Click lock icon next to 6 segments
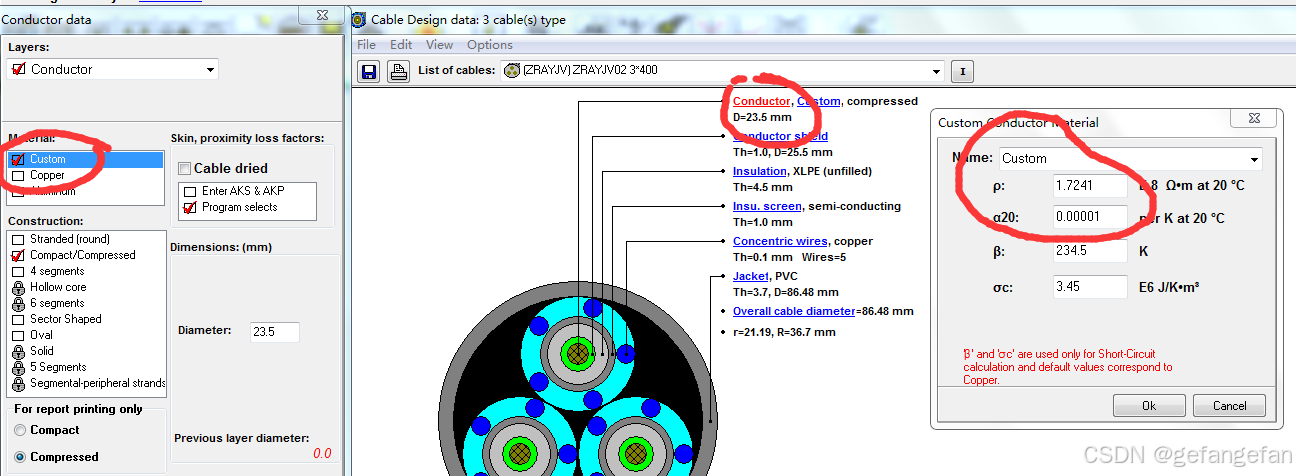This screenshot has height=476, width=1296. pos(18,303)
